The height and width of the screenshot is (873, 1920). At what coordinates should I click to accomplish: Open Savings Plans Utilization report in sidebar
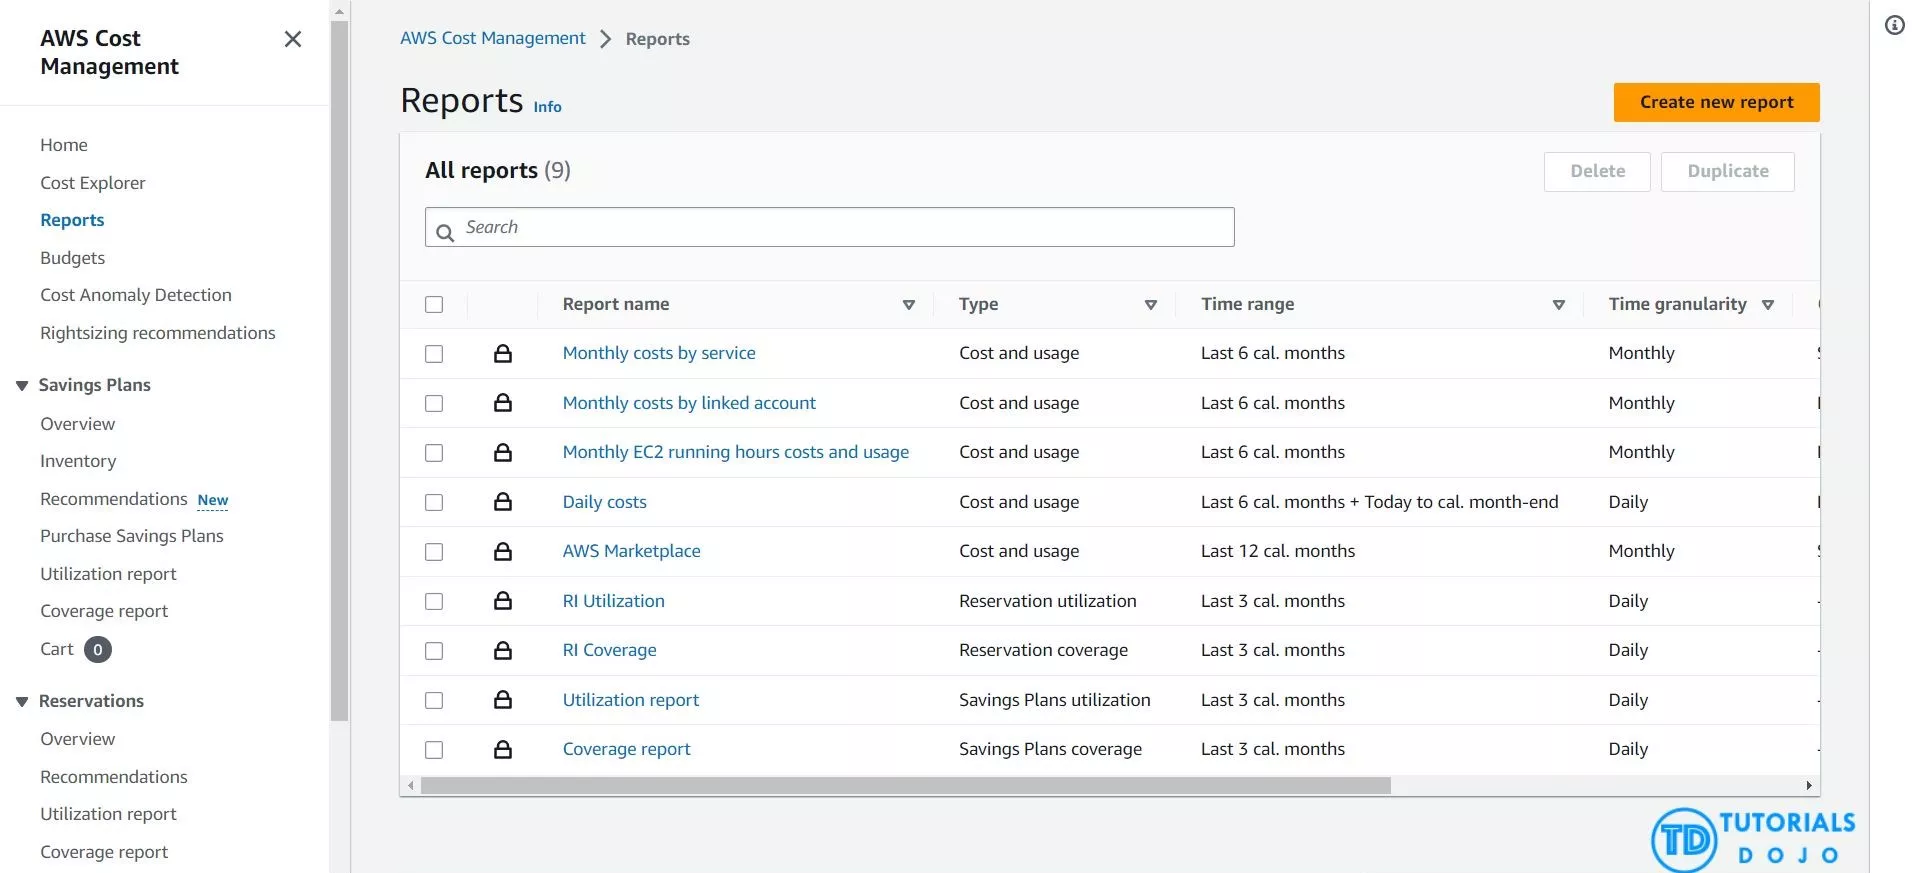(108, 574)
